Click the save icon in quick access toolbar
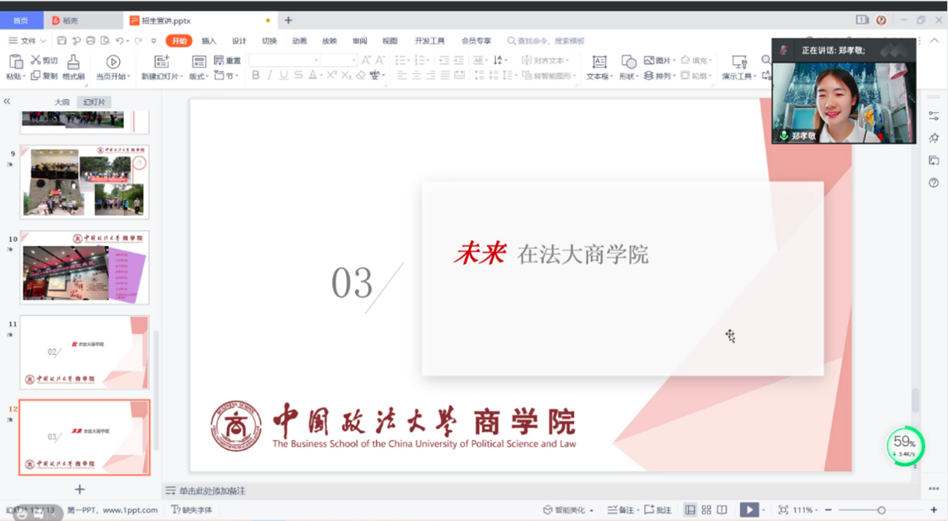948x521 pixels. point(62,41)
